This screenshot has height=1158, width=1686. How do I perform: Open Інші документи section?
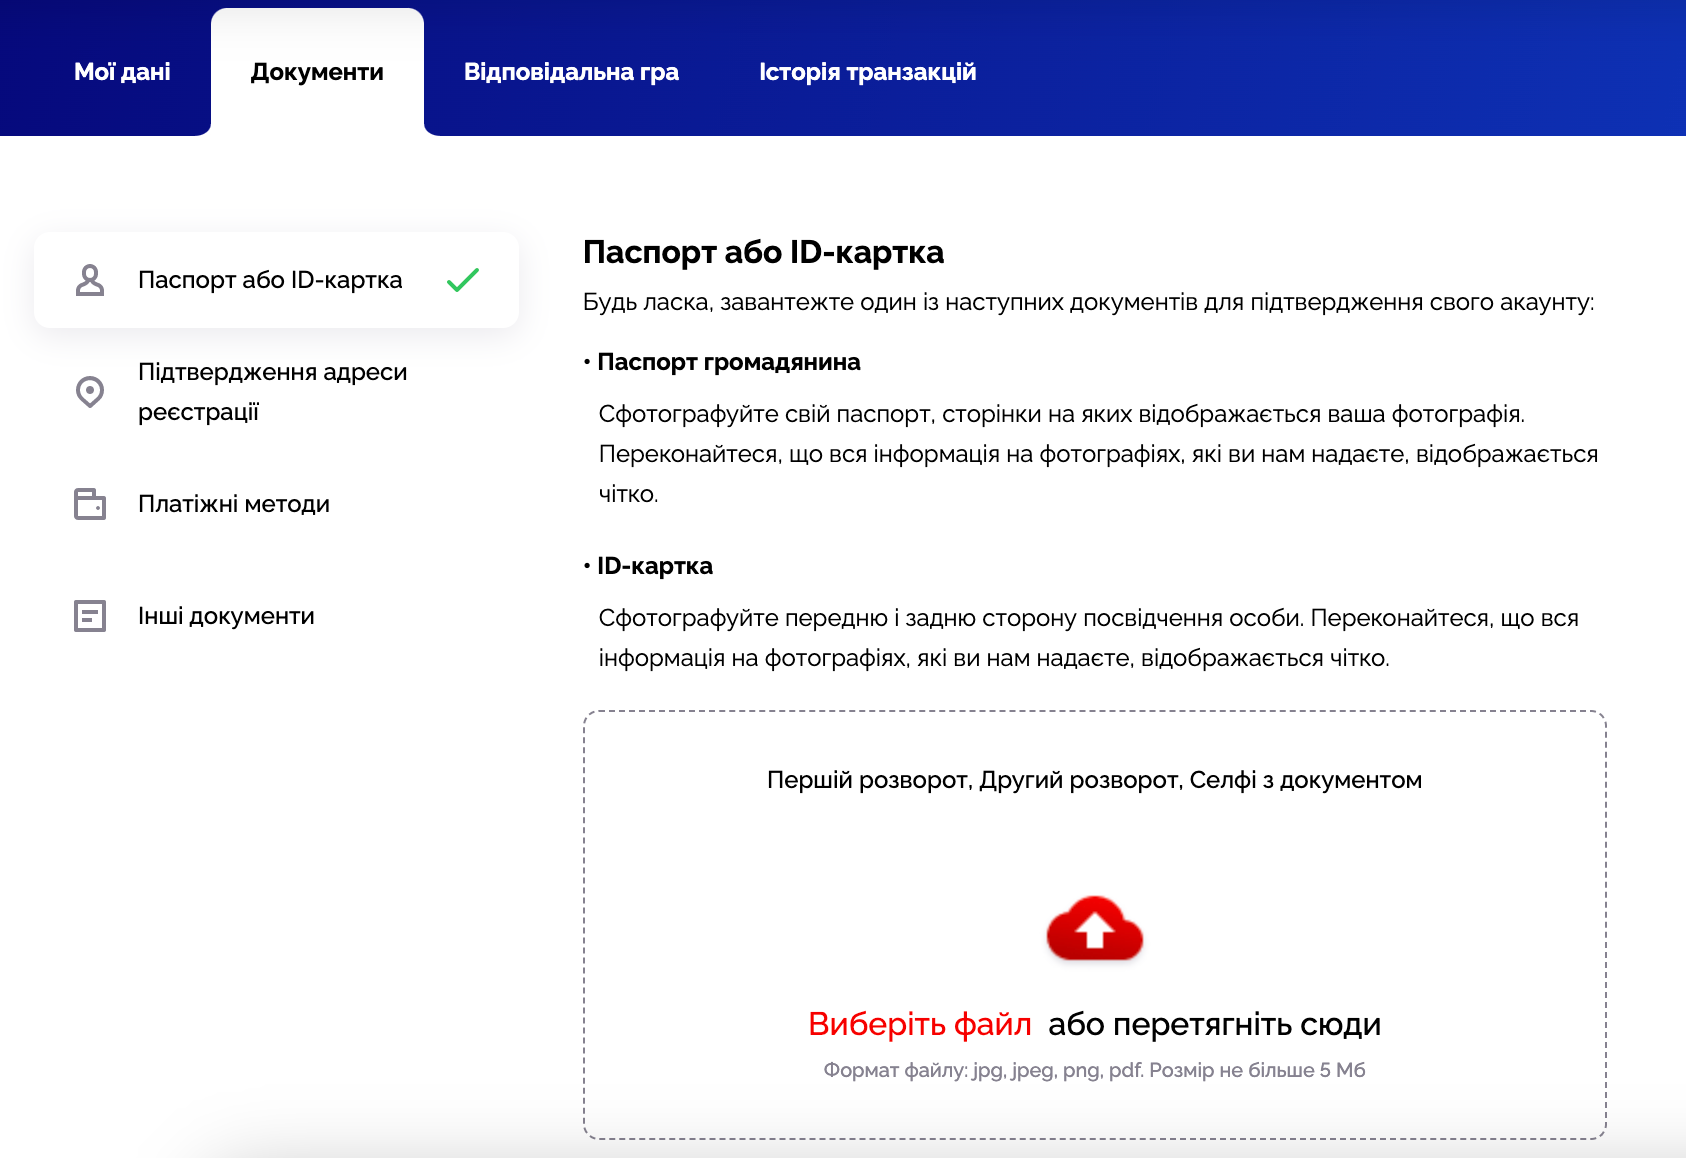coord(276,616)
